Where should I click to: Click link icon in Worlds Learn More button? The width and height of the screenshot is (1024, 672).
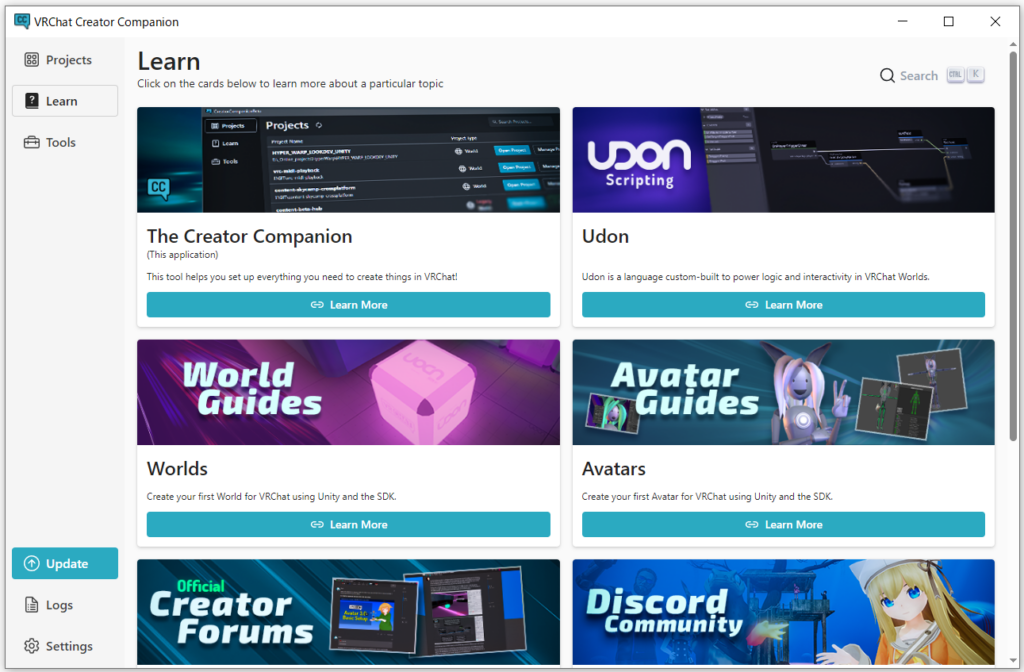[317, 525]
